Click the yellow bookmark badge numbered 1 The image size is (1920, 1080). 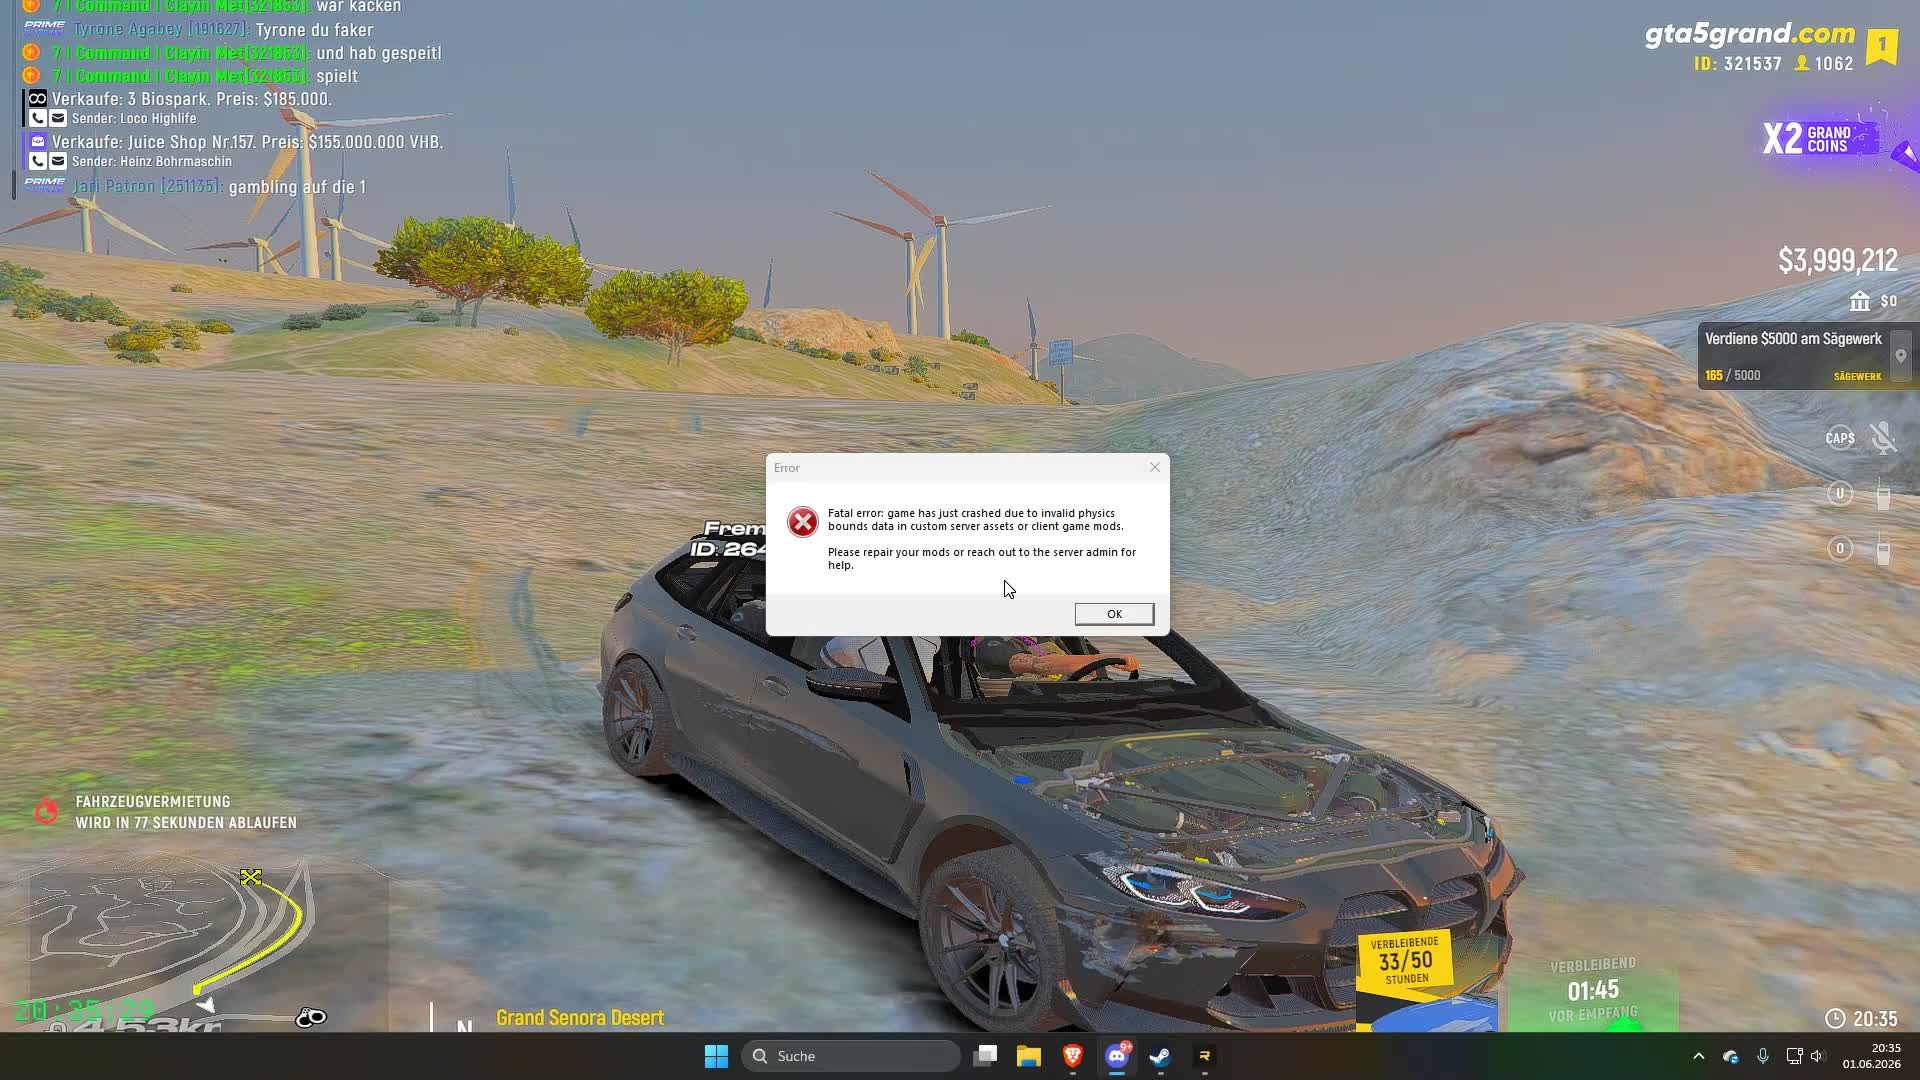[x=1882, y=46]
